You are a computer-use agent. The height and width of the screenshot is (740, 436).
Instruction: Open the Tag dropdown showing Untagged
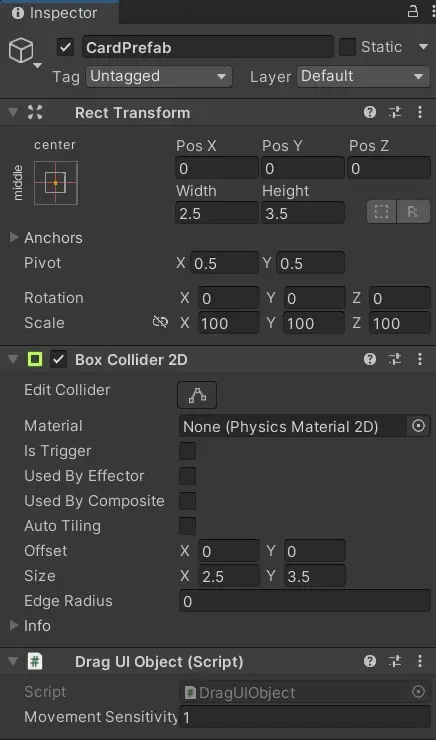click(159, 76)
